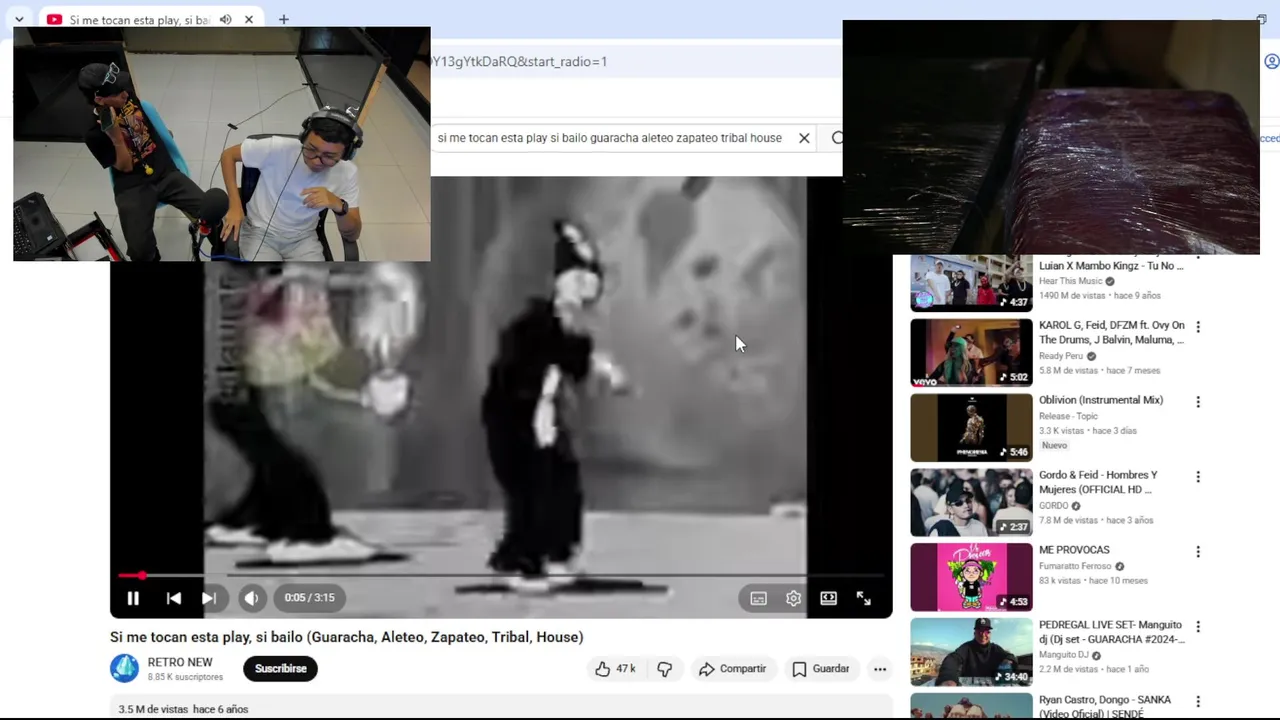Switch to theater mode
This screenshot has height=720, width=1280.
(x=828, y=598)
